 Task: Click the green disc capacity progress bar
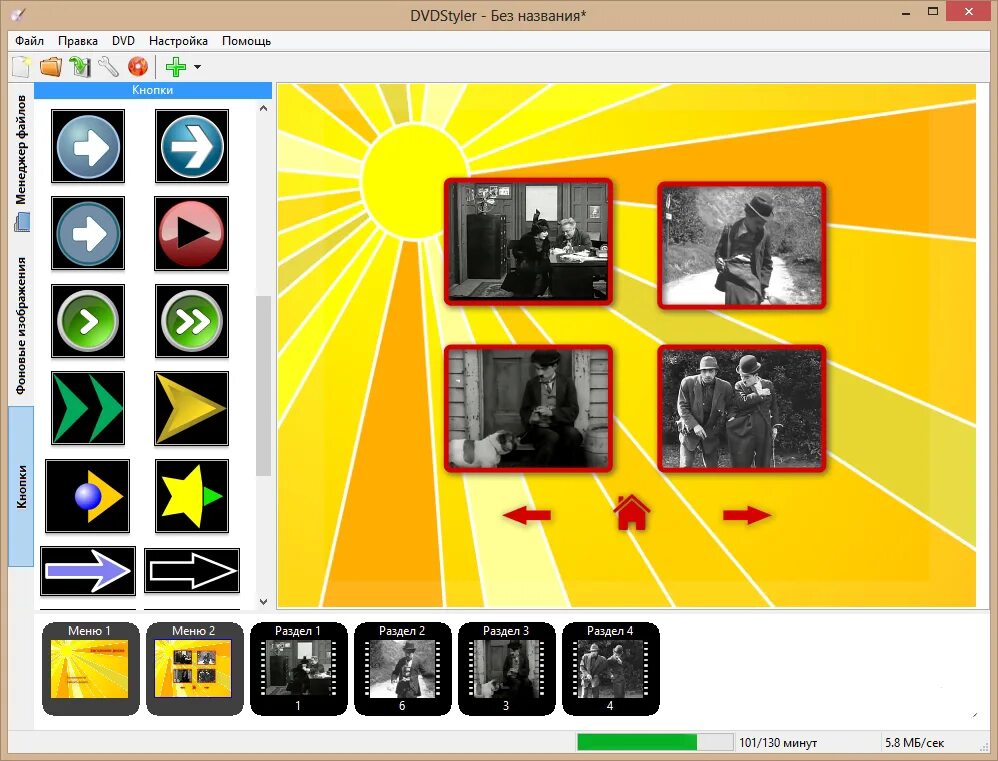[x=655, y=742]
